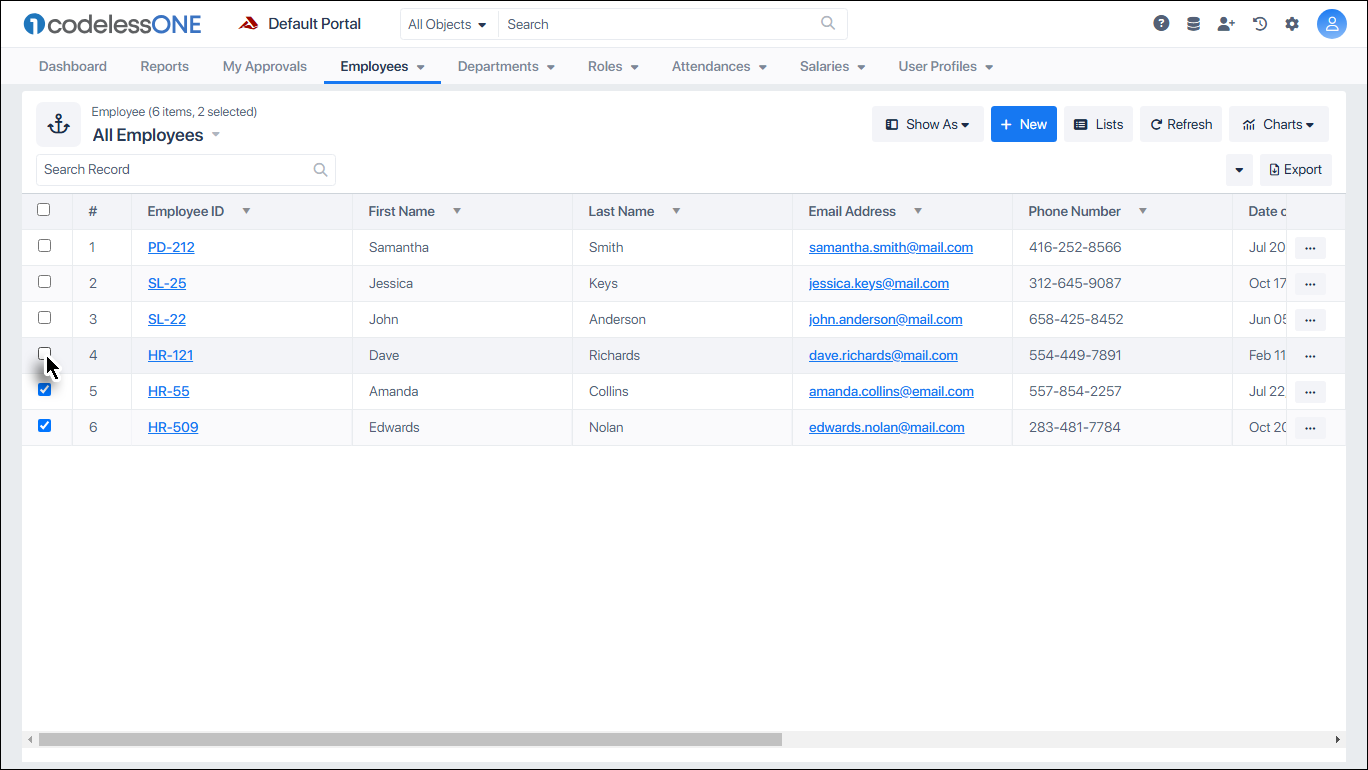
Task: Click the user profile avatar
Action: tap(1332, 22)
